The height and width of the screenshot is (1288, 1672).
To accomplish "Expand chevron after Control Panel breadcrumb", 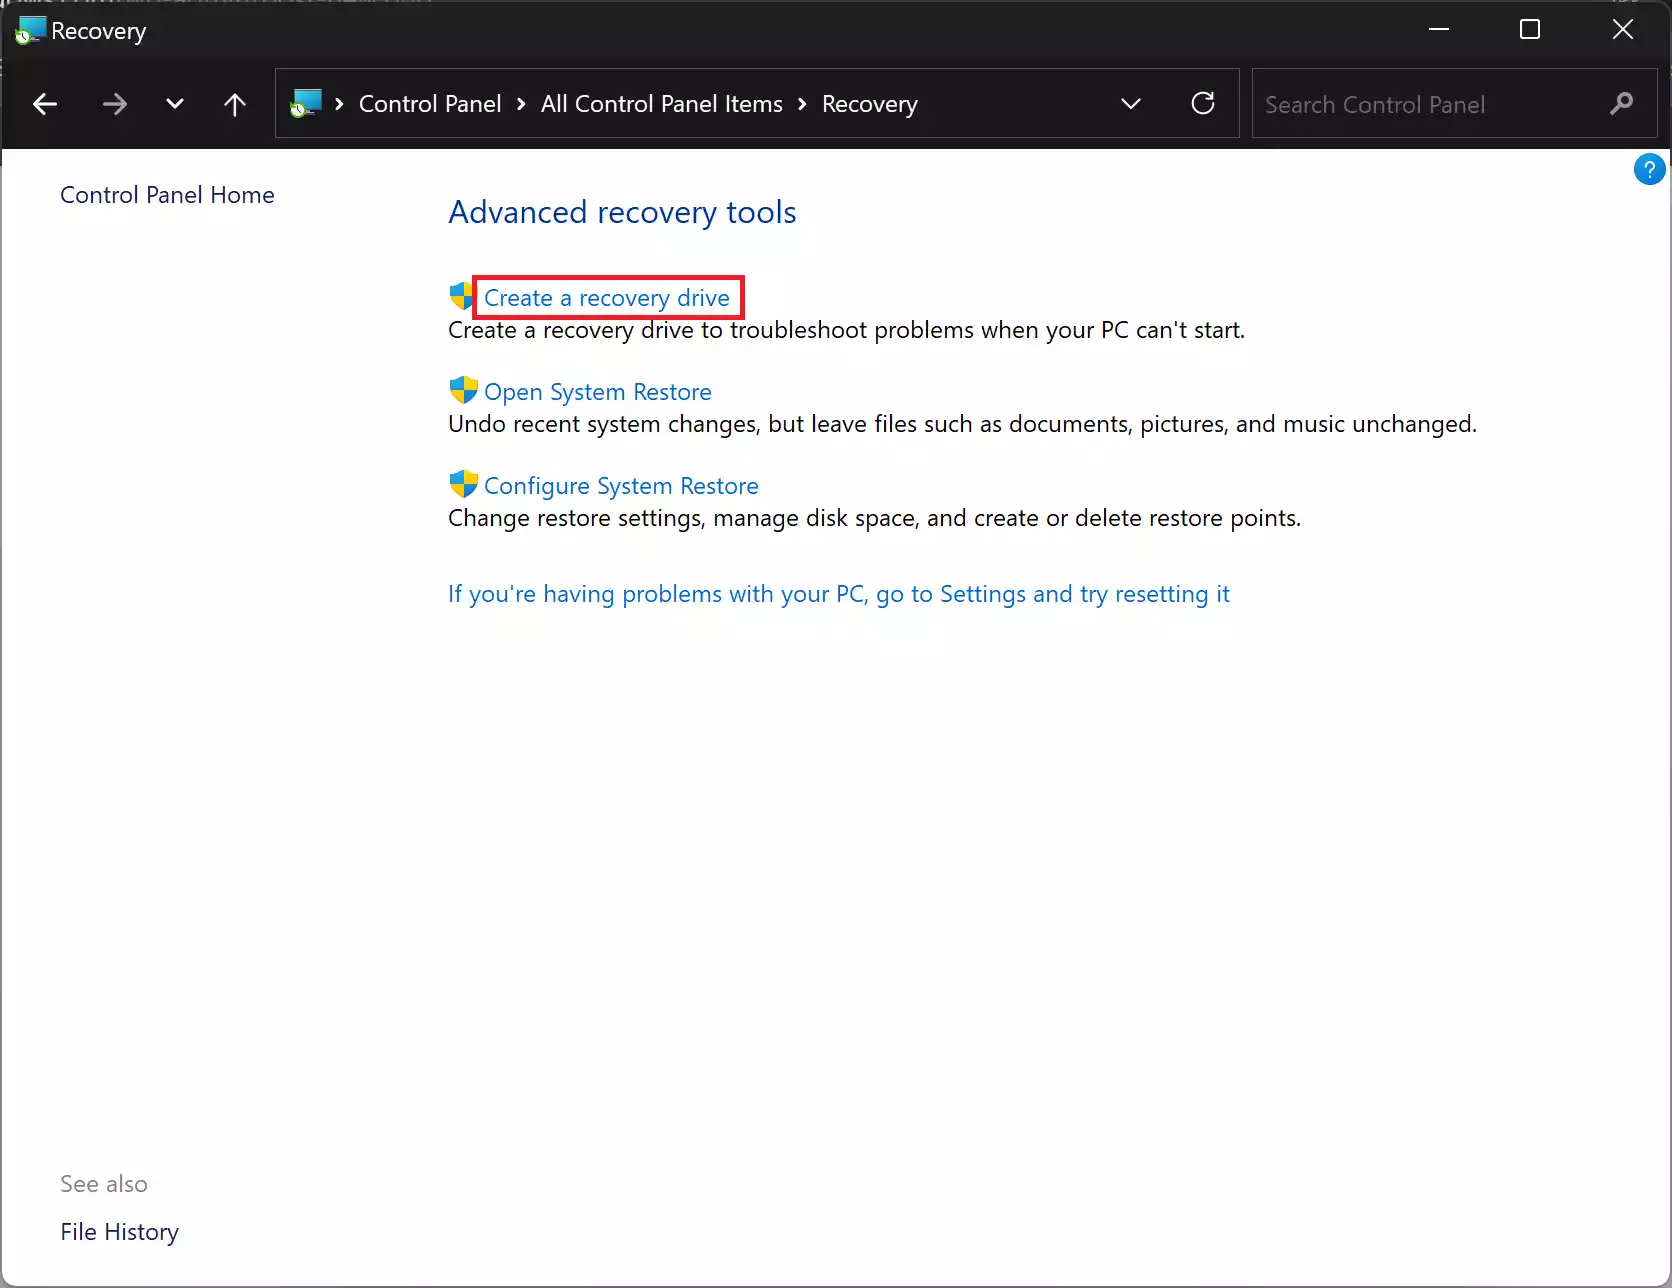I will point(521,104).
